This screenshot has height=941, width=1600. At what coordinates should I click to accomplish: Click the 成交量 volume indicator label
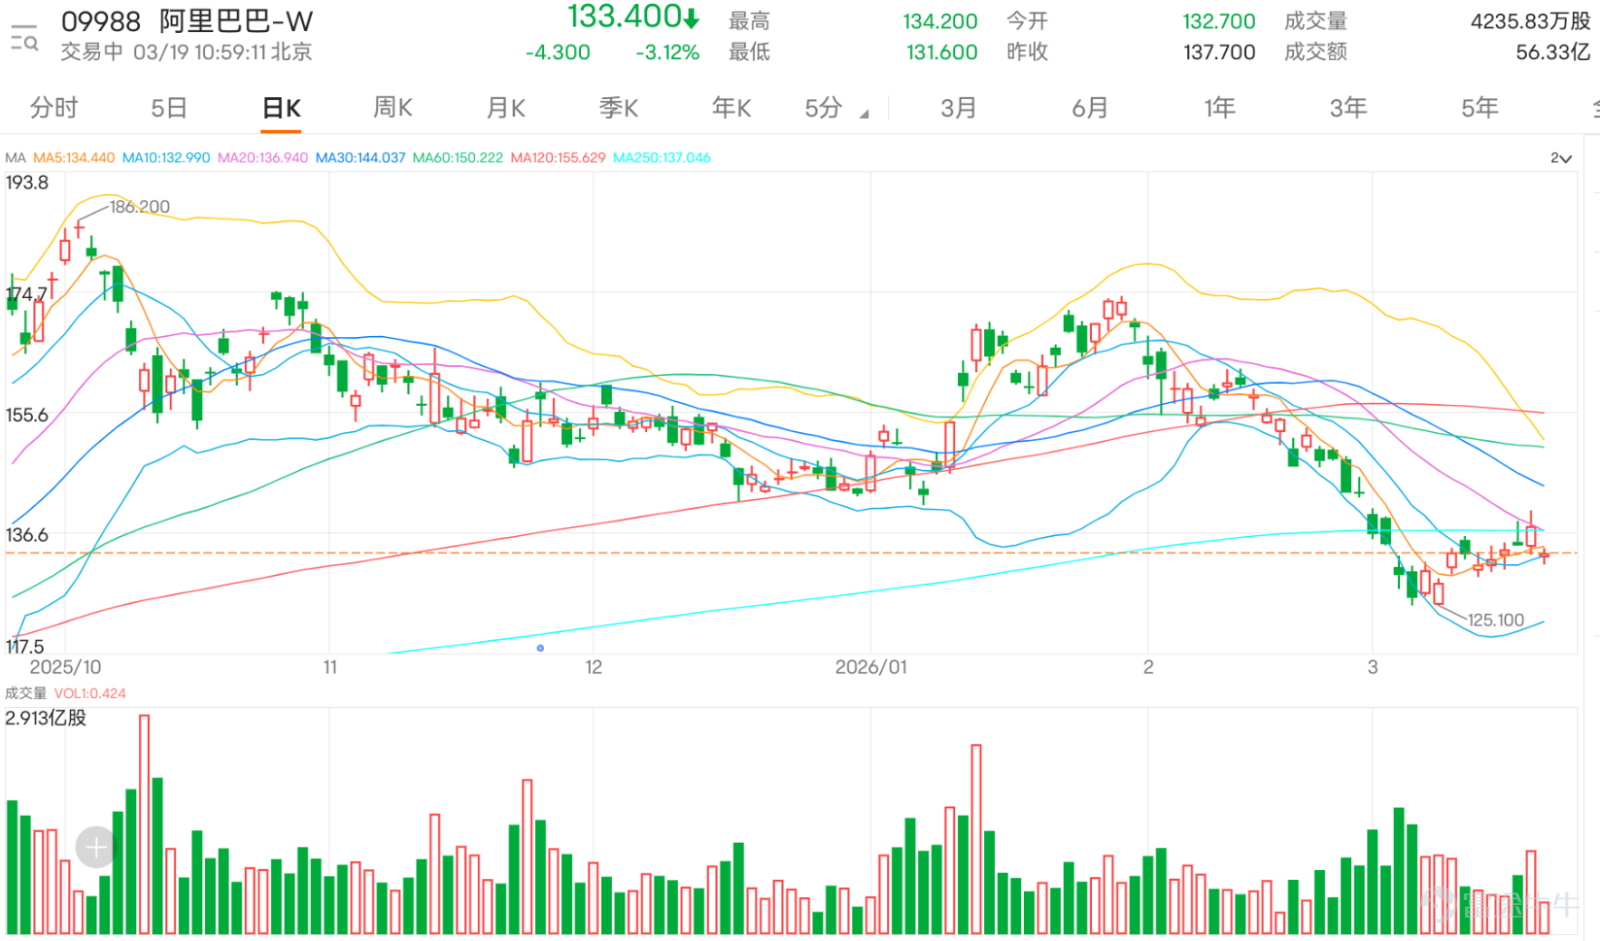(25, 693)
